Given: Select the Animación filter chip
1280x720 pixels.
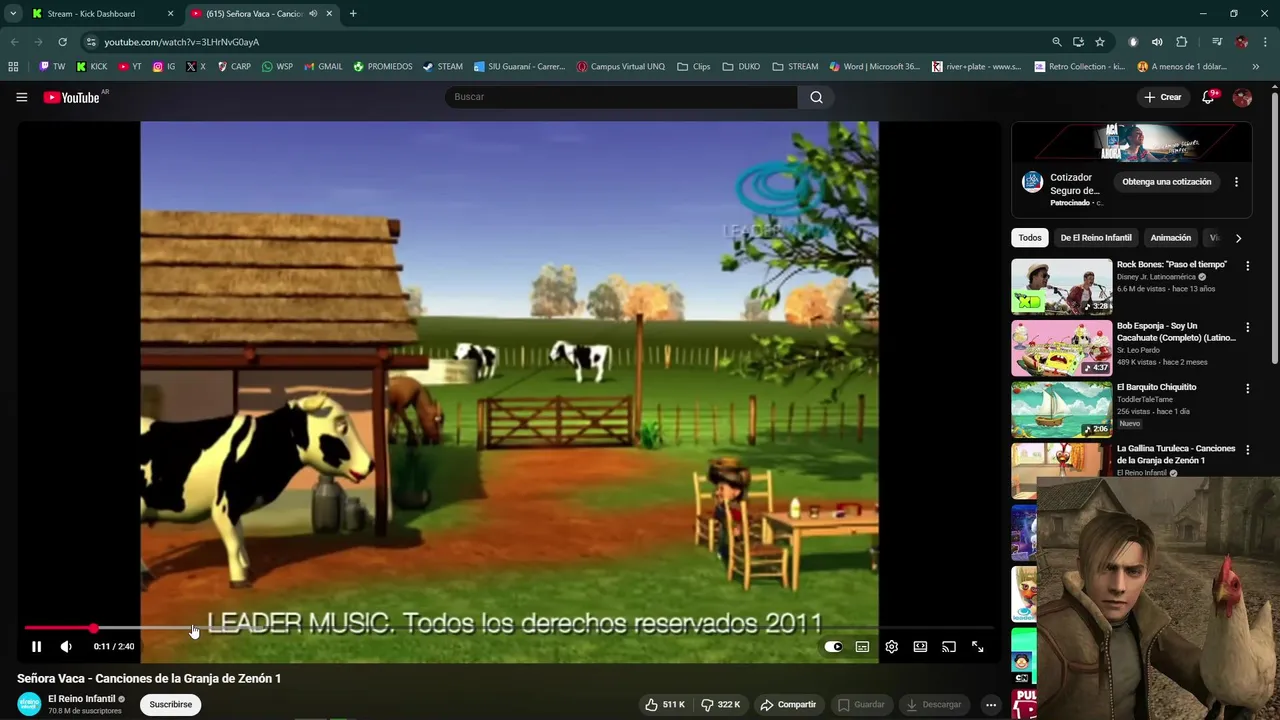Looking at the screenshot, I should (x=1170, y=238).
